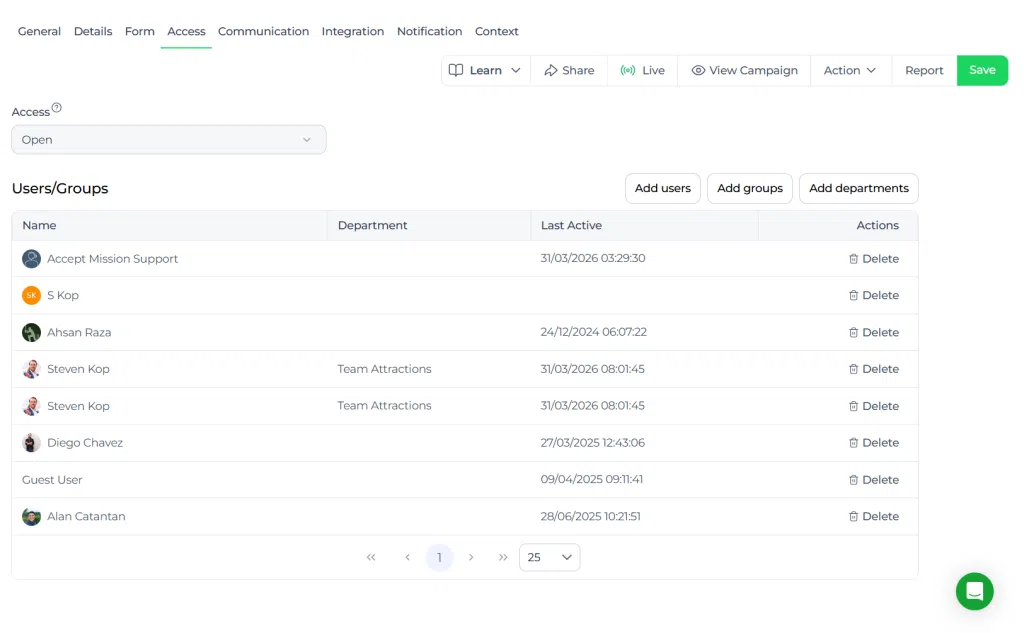This screenshot has height=633, width=1024.
Task: Go to the Context tab
Action: tap(496, 31)
